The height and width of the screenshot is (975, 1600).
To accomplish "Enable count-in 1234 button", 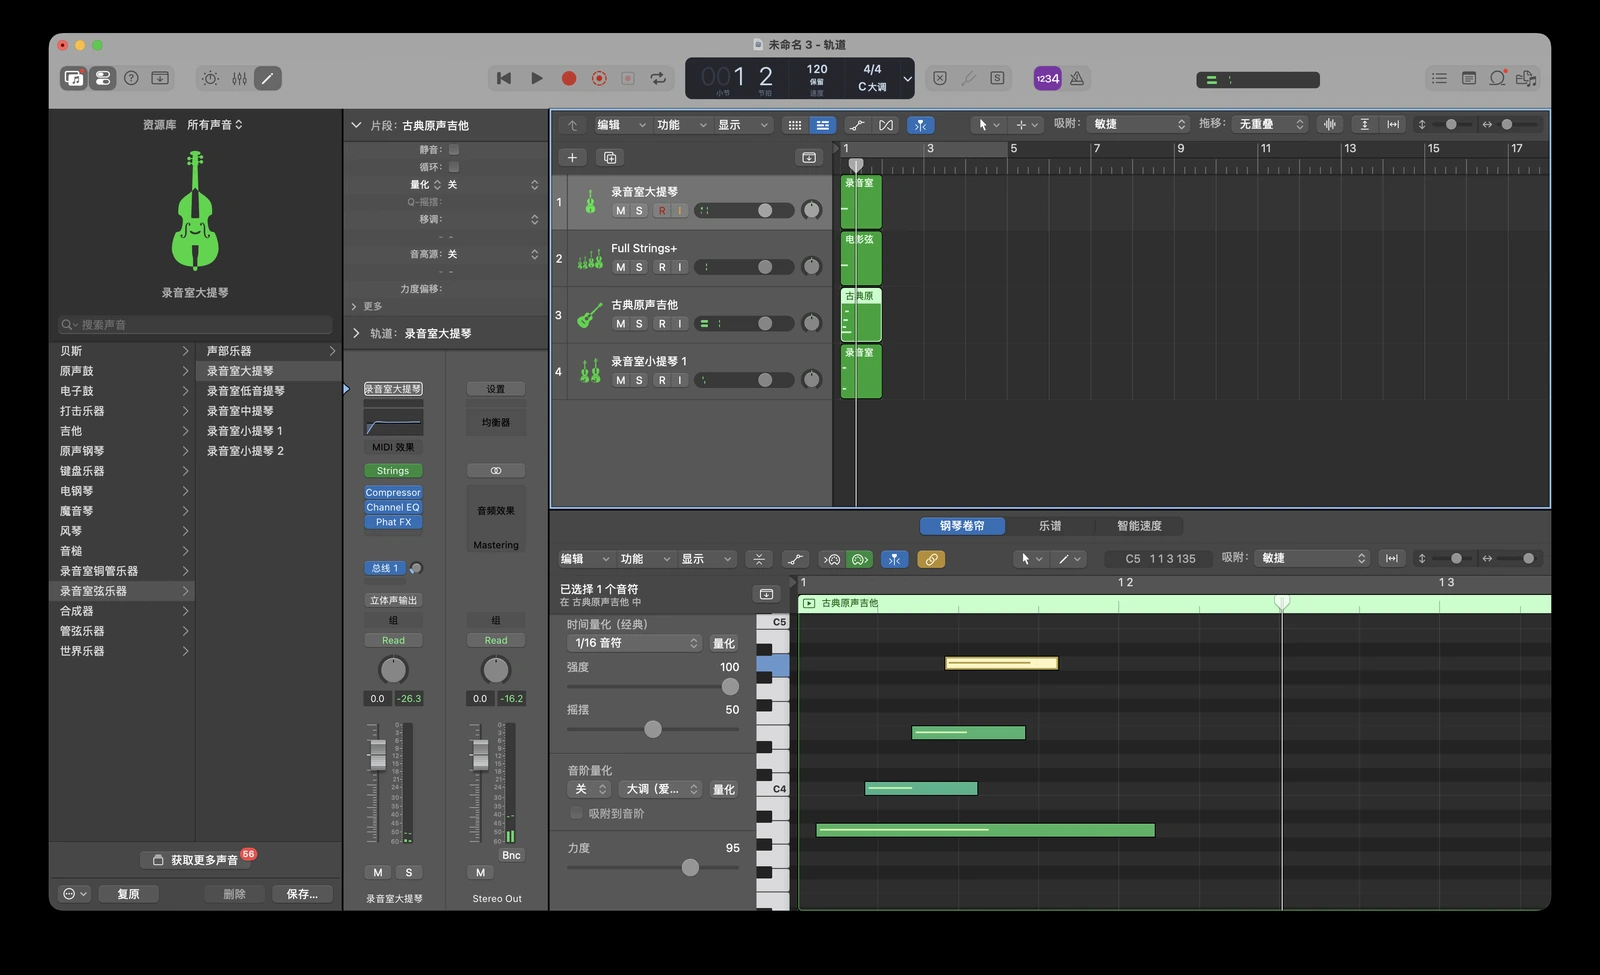I will click(1047, 78).
